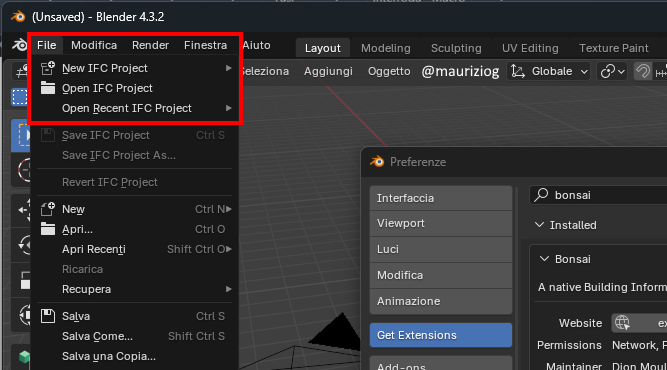Image resolution: width=667 pixels, height=370 pixels.
Task: Open the pivot point dropdown
Action: pos(612,71)
